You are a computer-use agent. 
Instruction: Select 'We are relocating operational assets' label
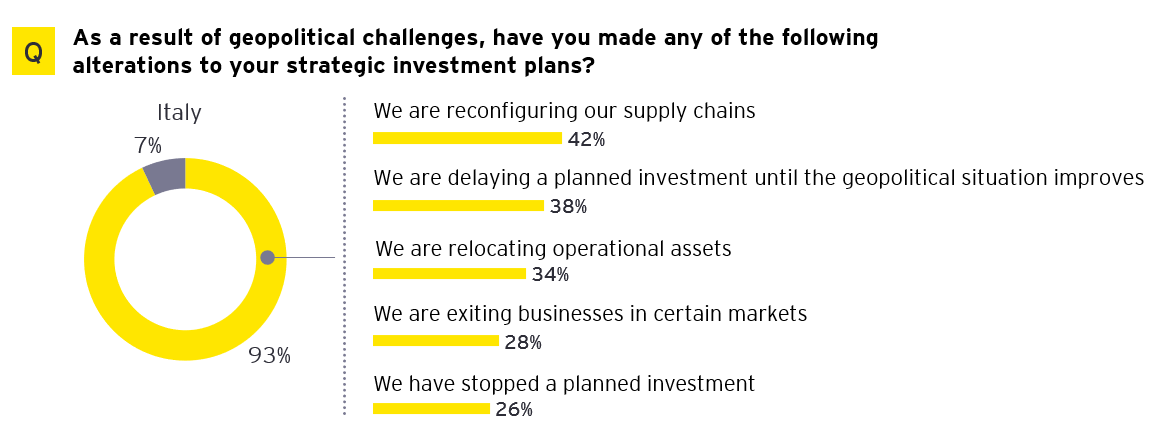point(553,248)
